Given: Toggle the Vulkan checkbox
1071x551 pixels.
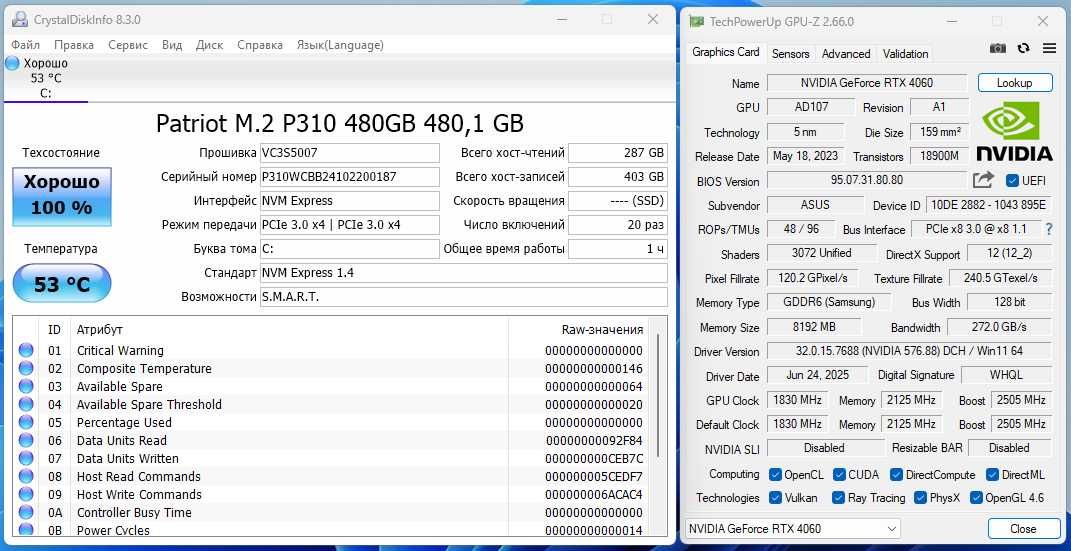Looking at the screenshot, I should pos(775,498).
